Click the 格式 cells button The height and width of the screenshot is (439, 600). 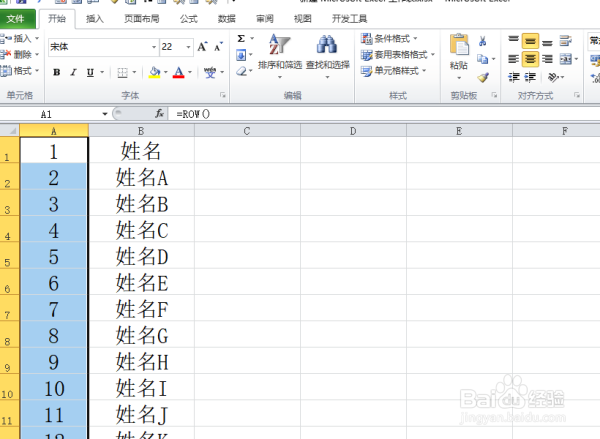point(19,71)
